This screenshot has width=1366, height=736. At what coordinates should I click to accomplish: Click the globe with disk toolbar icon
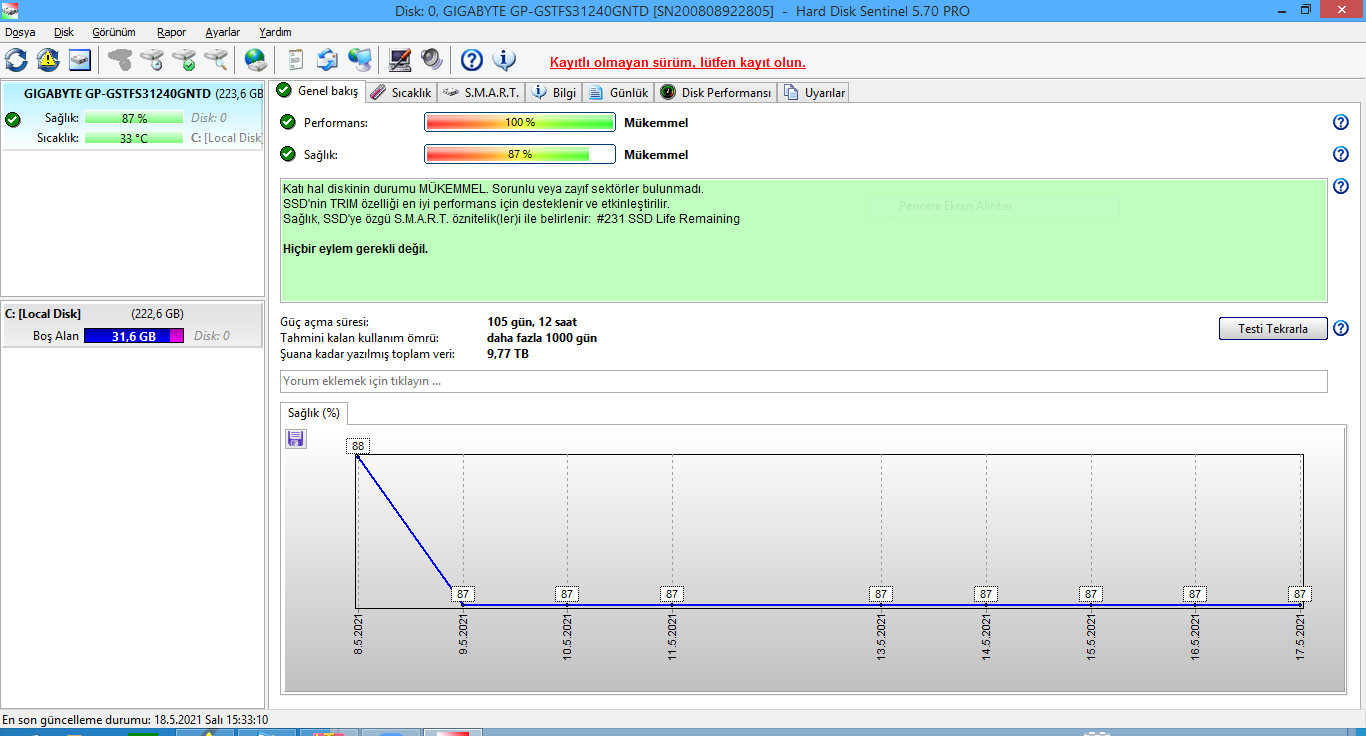(256, 60)
